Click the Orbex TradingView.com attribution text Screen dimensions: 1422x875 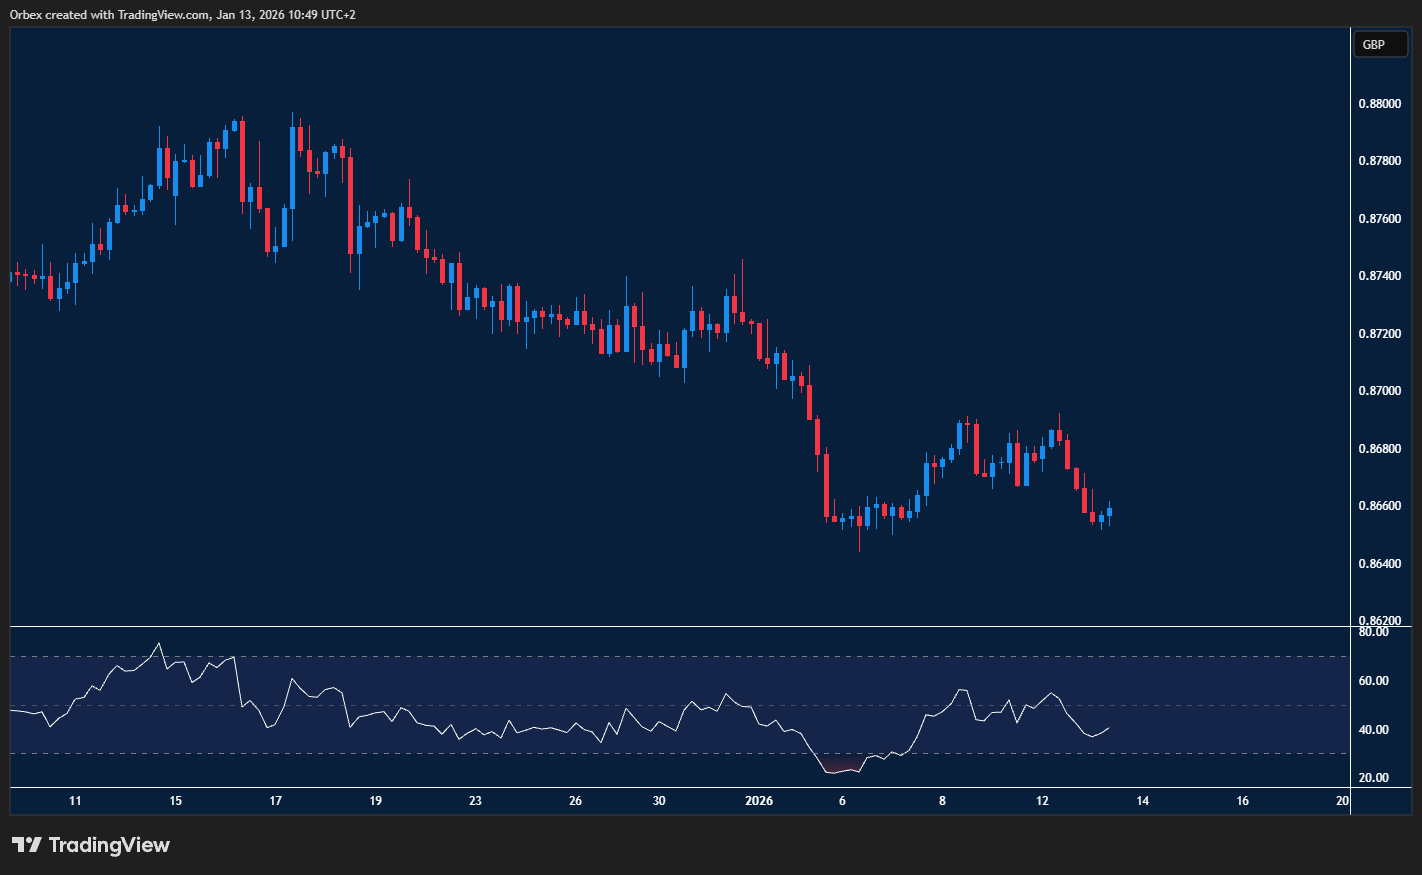pyautogui.click(x=182, y=14)
